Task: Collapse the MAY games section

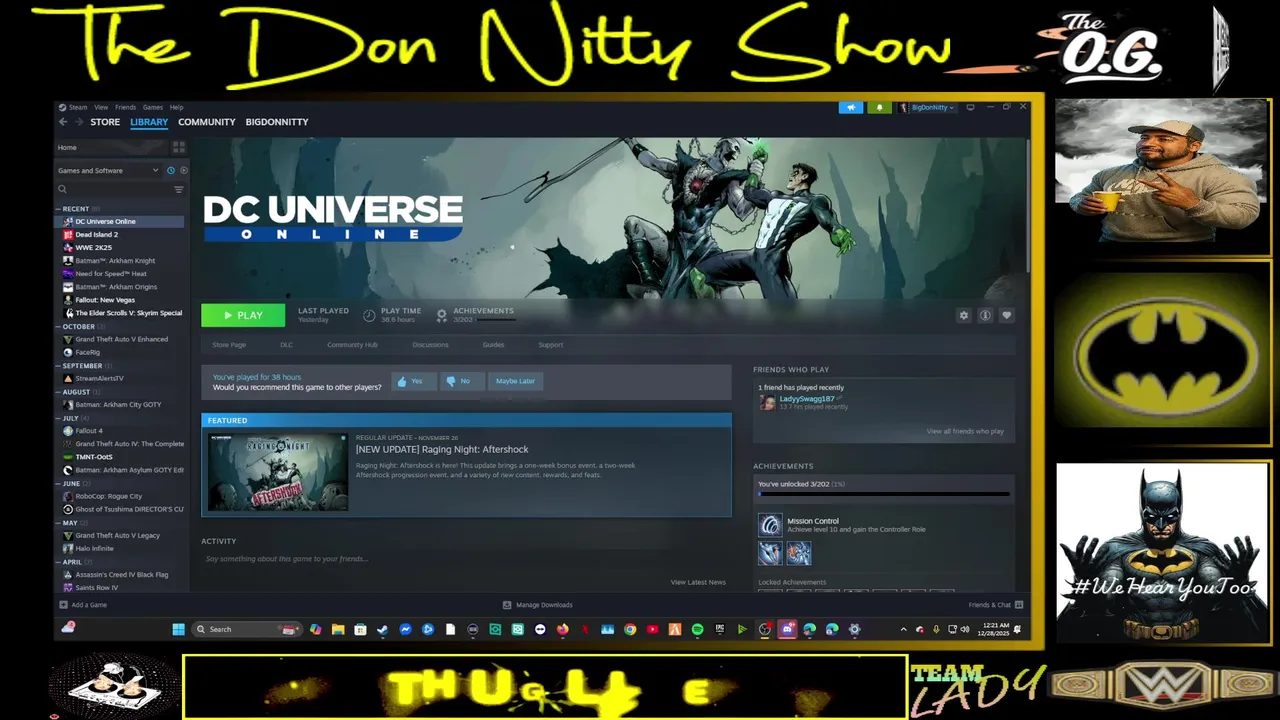Action: pos(58,523)
